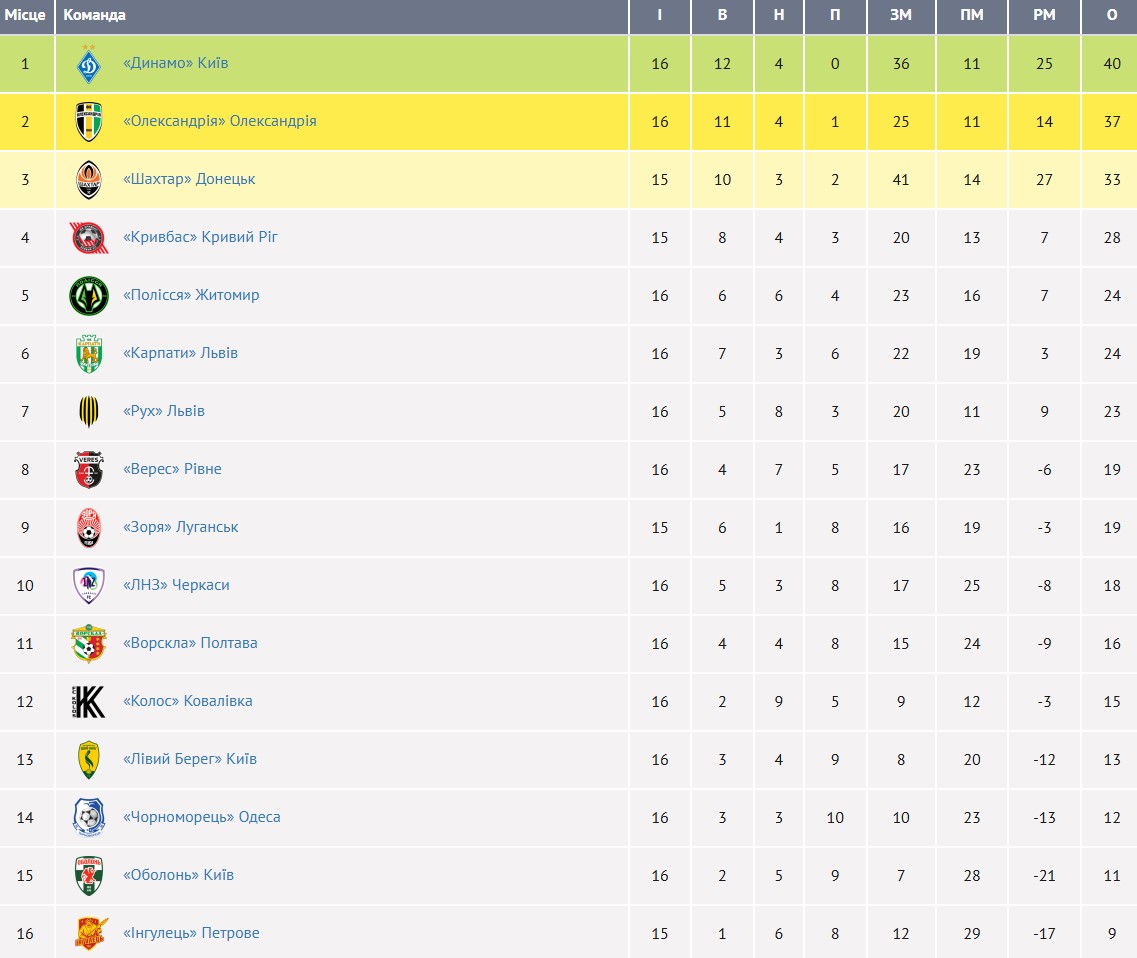The height and width of the screenshot is (958, 1137).
Task: Click the Obolon Kyiv club crest
Action: 89,876
